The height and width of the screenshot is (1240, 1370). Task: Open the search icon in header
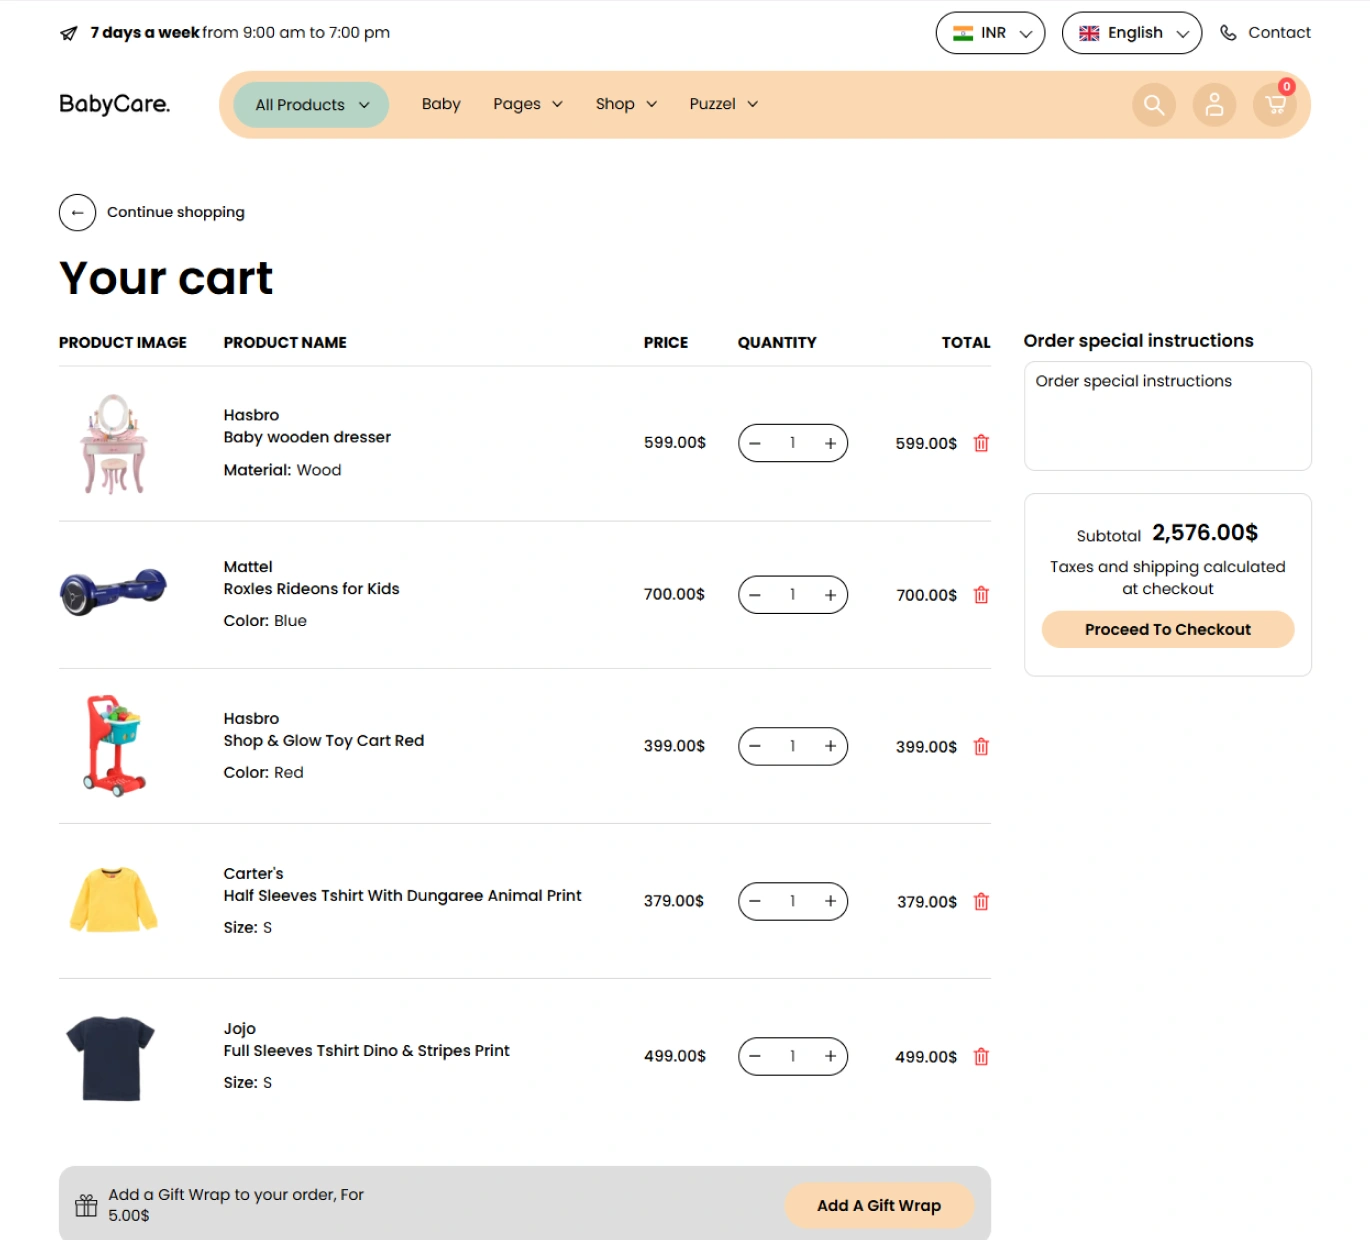pos(1153,104)
